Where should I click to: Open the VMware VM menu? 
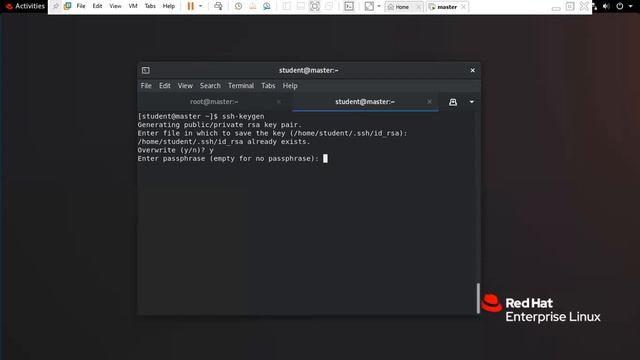[133, 6]
